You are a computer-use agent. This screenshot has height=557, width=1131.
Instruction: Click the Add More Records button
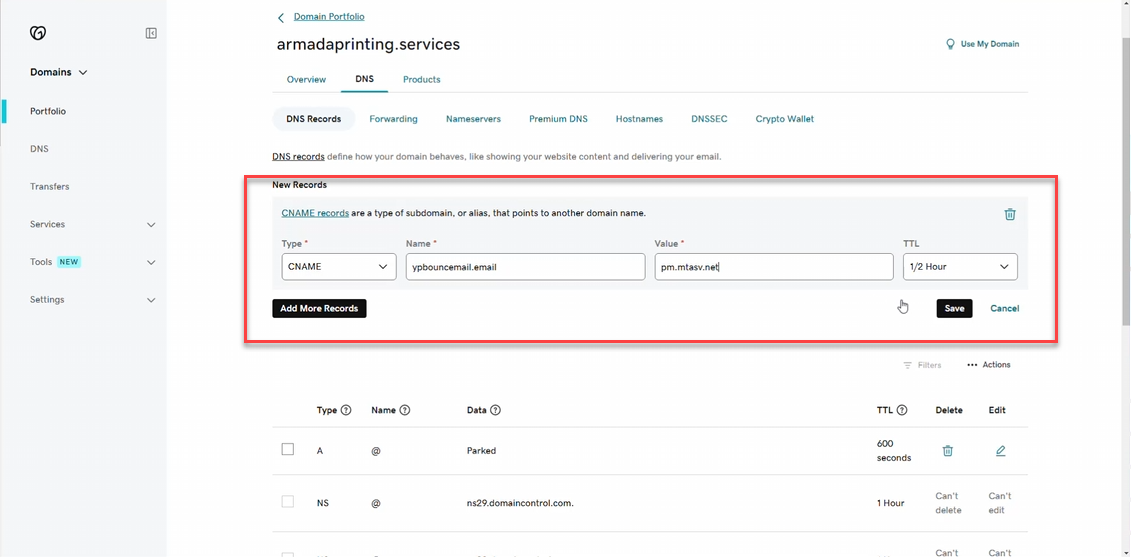click(x=319, y=308)
